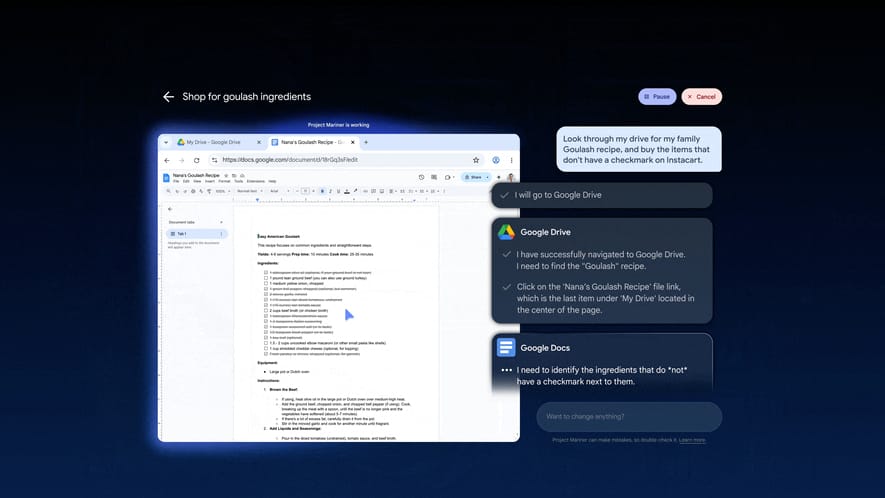Open the Insert menu
This screenshot has width=885, height=498.
coord(210,181)
